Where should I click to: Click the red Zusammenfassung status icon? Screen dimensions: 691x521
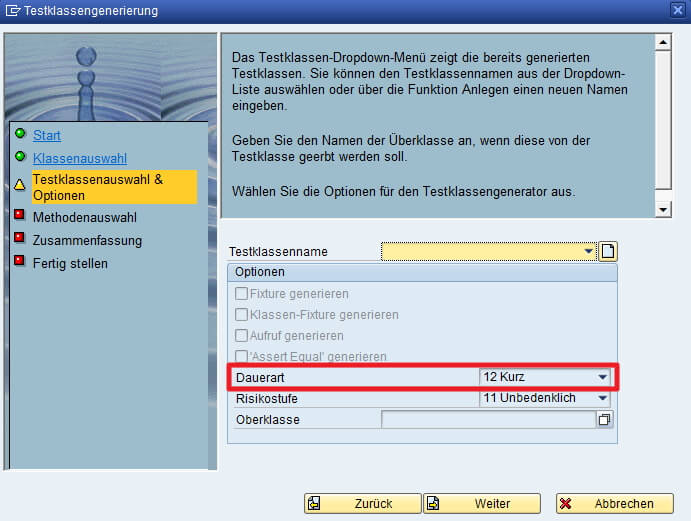click(20, 240)
